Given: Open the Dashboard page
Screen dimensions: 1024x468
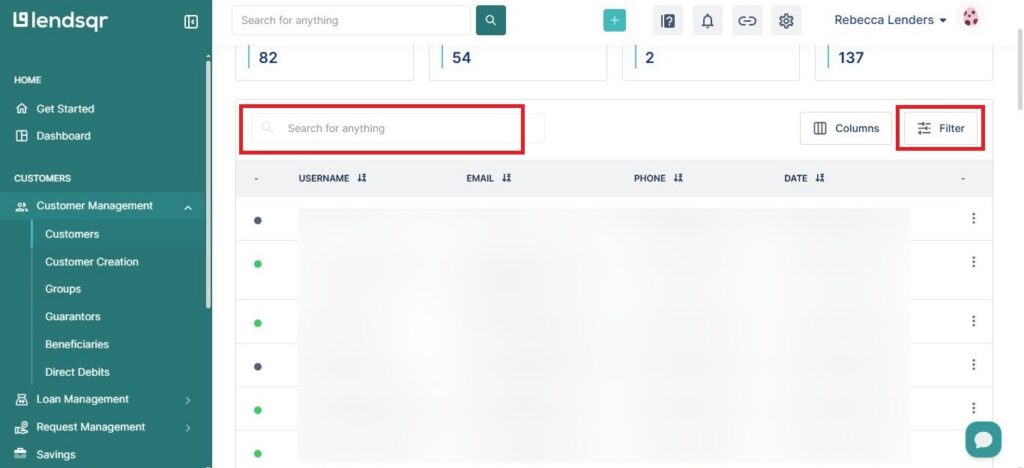Looking at the screenshot, I should point(63,136).
